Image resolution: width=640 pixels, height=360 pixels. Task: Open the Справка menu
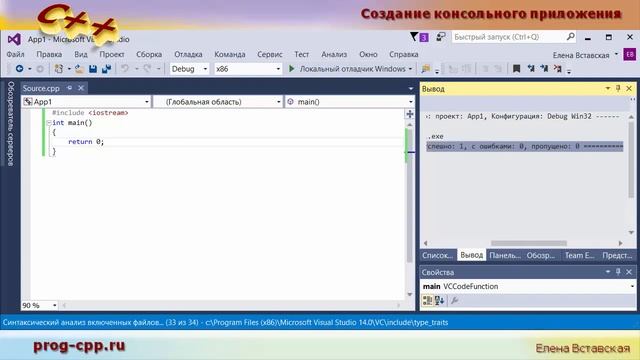404,54
